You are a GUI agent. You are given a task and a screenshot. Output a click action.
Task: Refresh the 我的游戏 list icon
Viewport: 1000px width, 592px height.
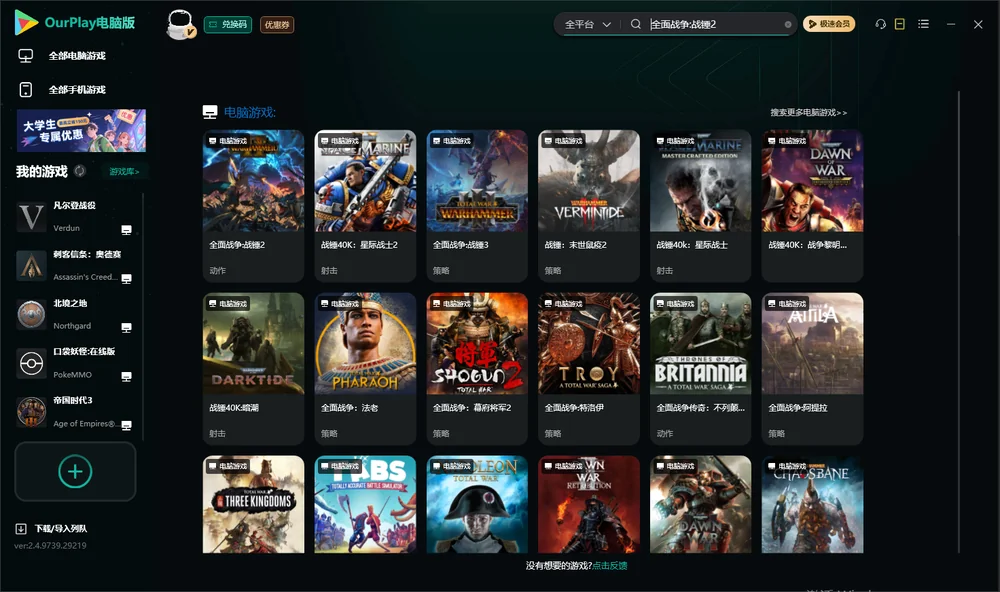80,171
